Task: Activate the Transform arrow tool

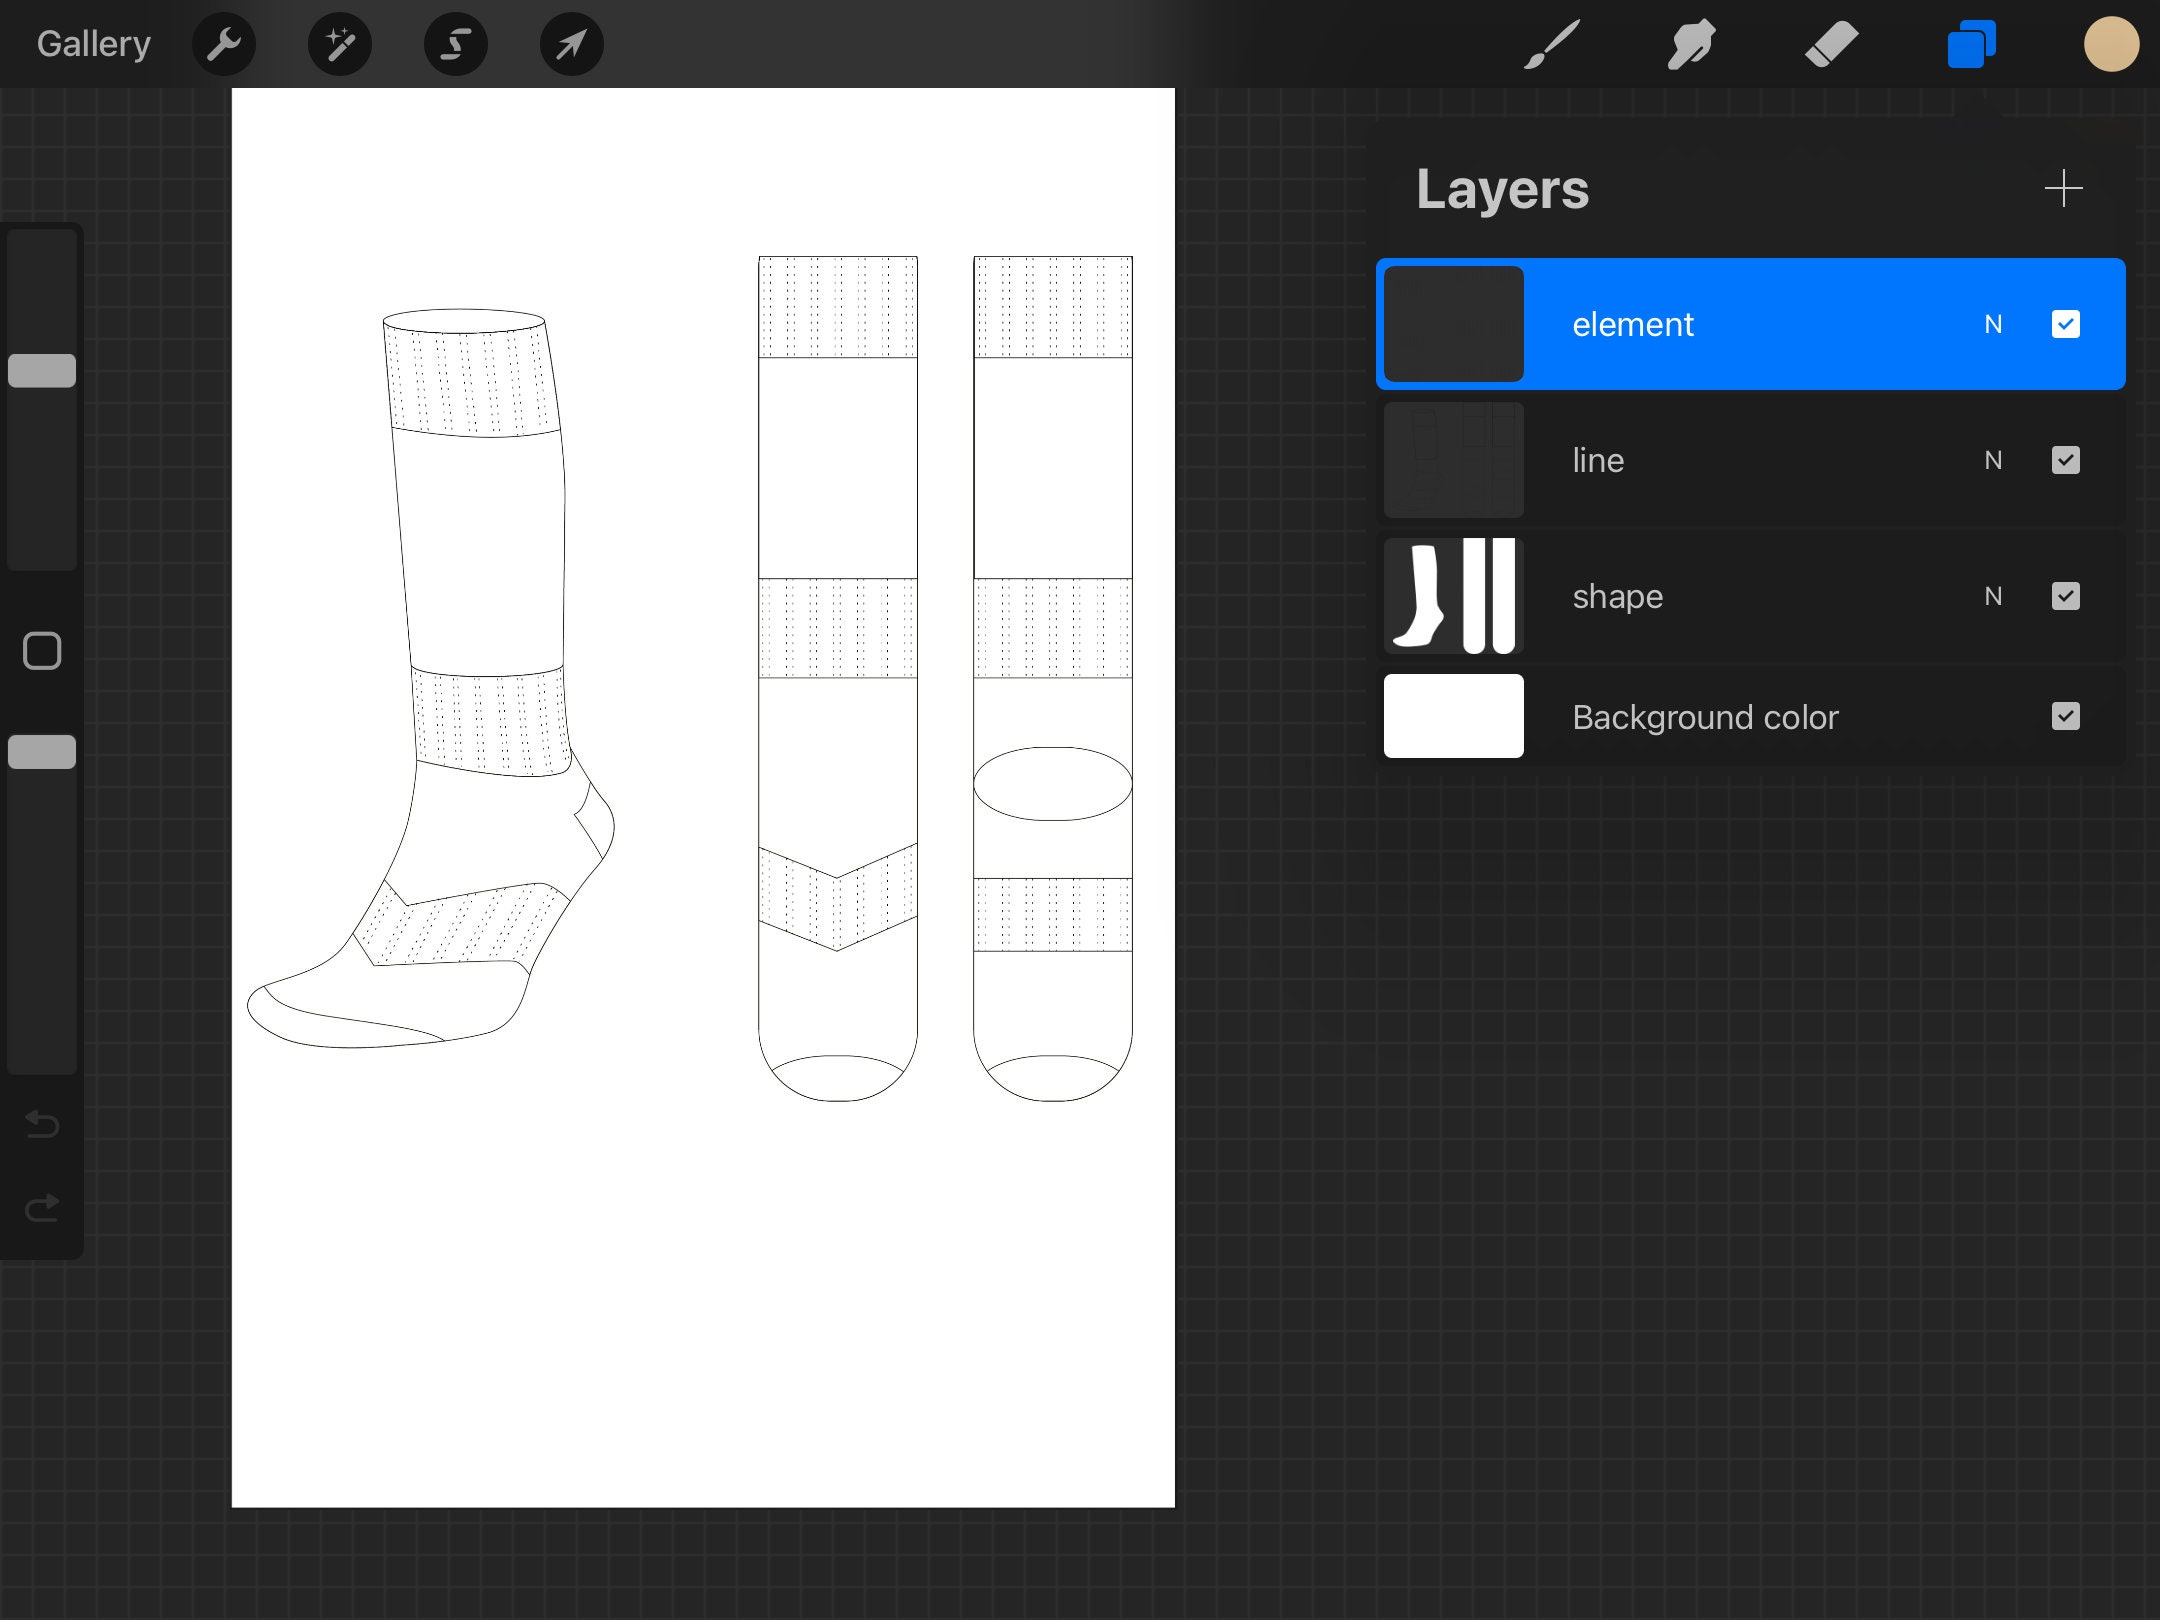Action: pyautogui.click(x=570, y=43)
